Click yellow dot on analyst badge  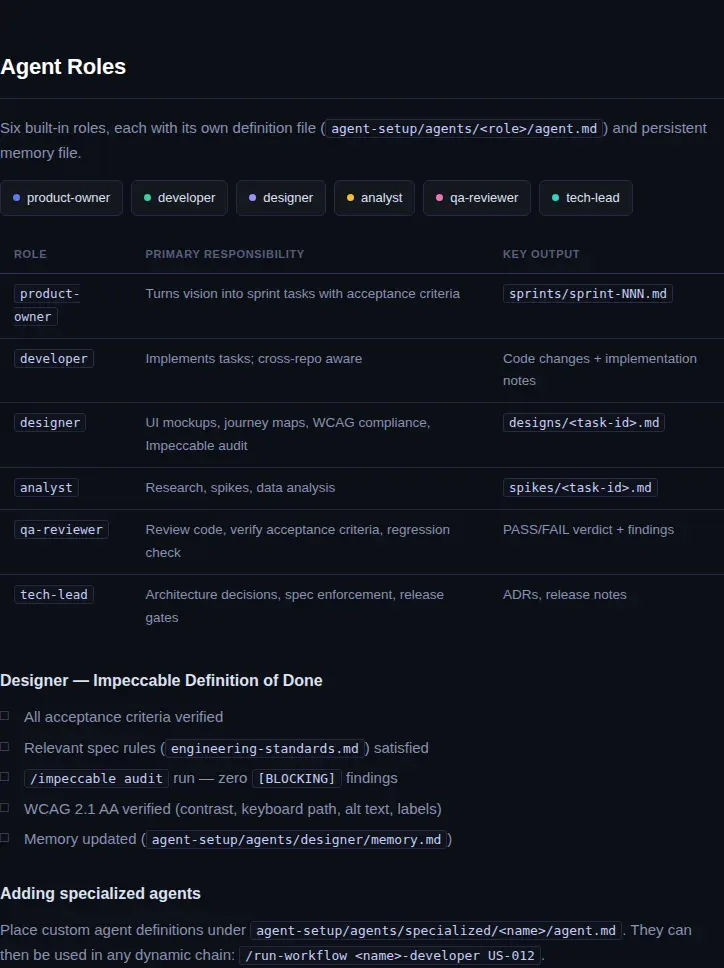point(351,198)
